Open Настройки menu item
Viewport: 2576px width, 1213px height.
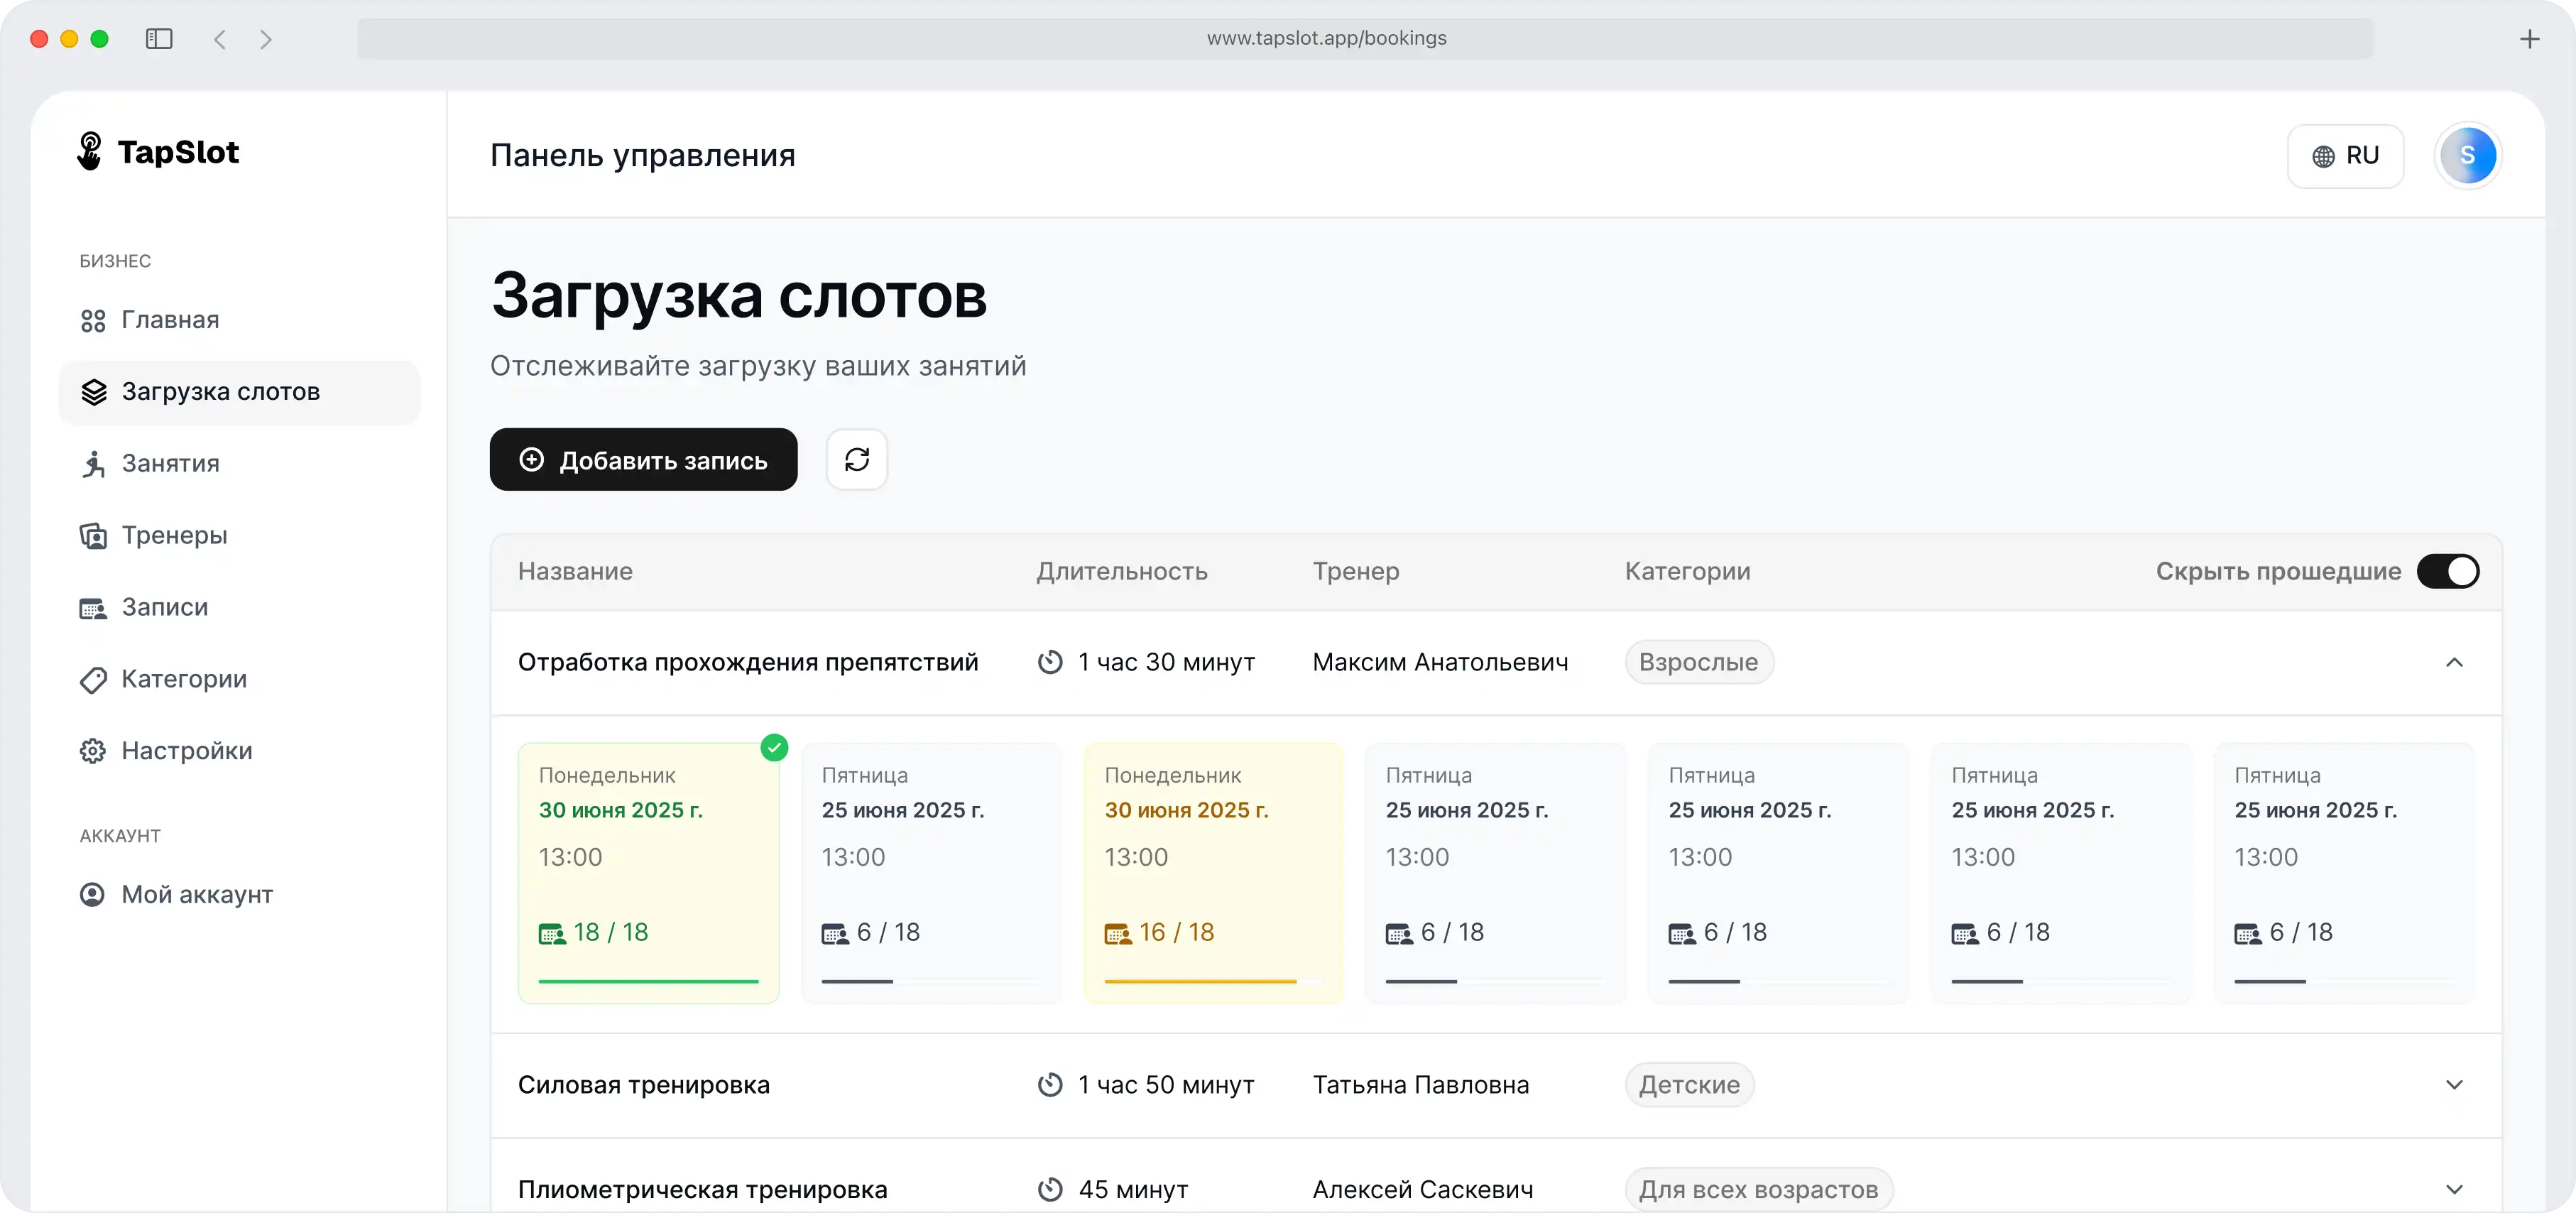[239, 751]
